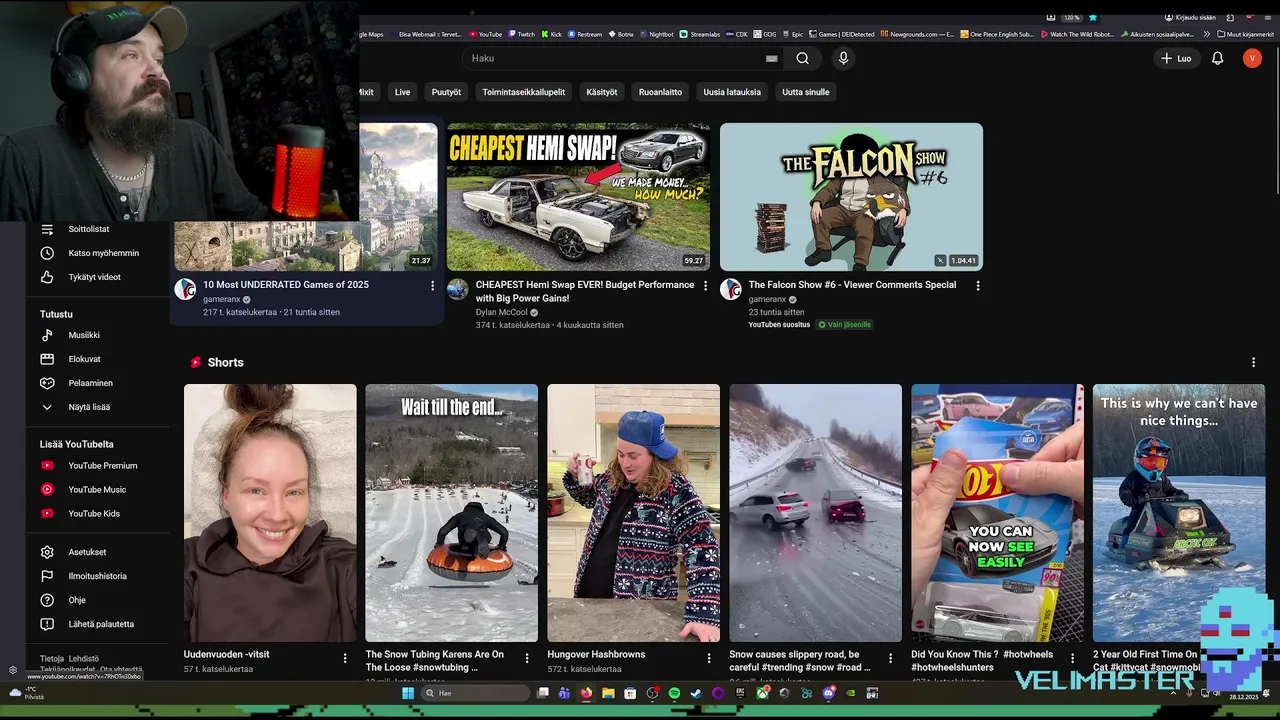This screenshot has width=1280, height=720.
Task: Expand Näytä lisää in sidebar
Action: (x=98, y=407)
